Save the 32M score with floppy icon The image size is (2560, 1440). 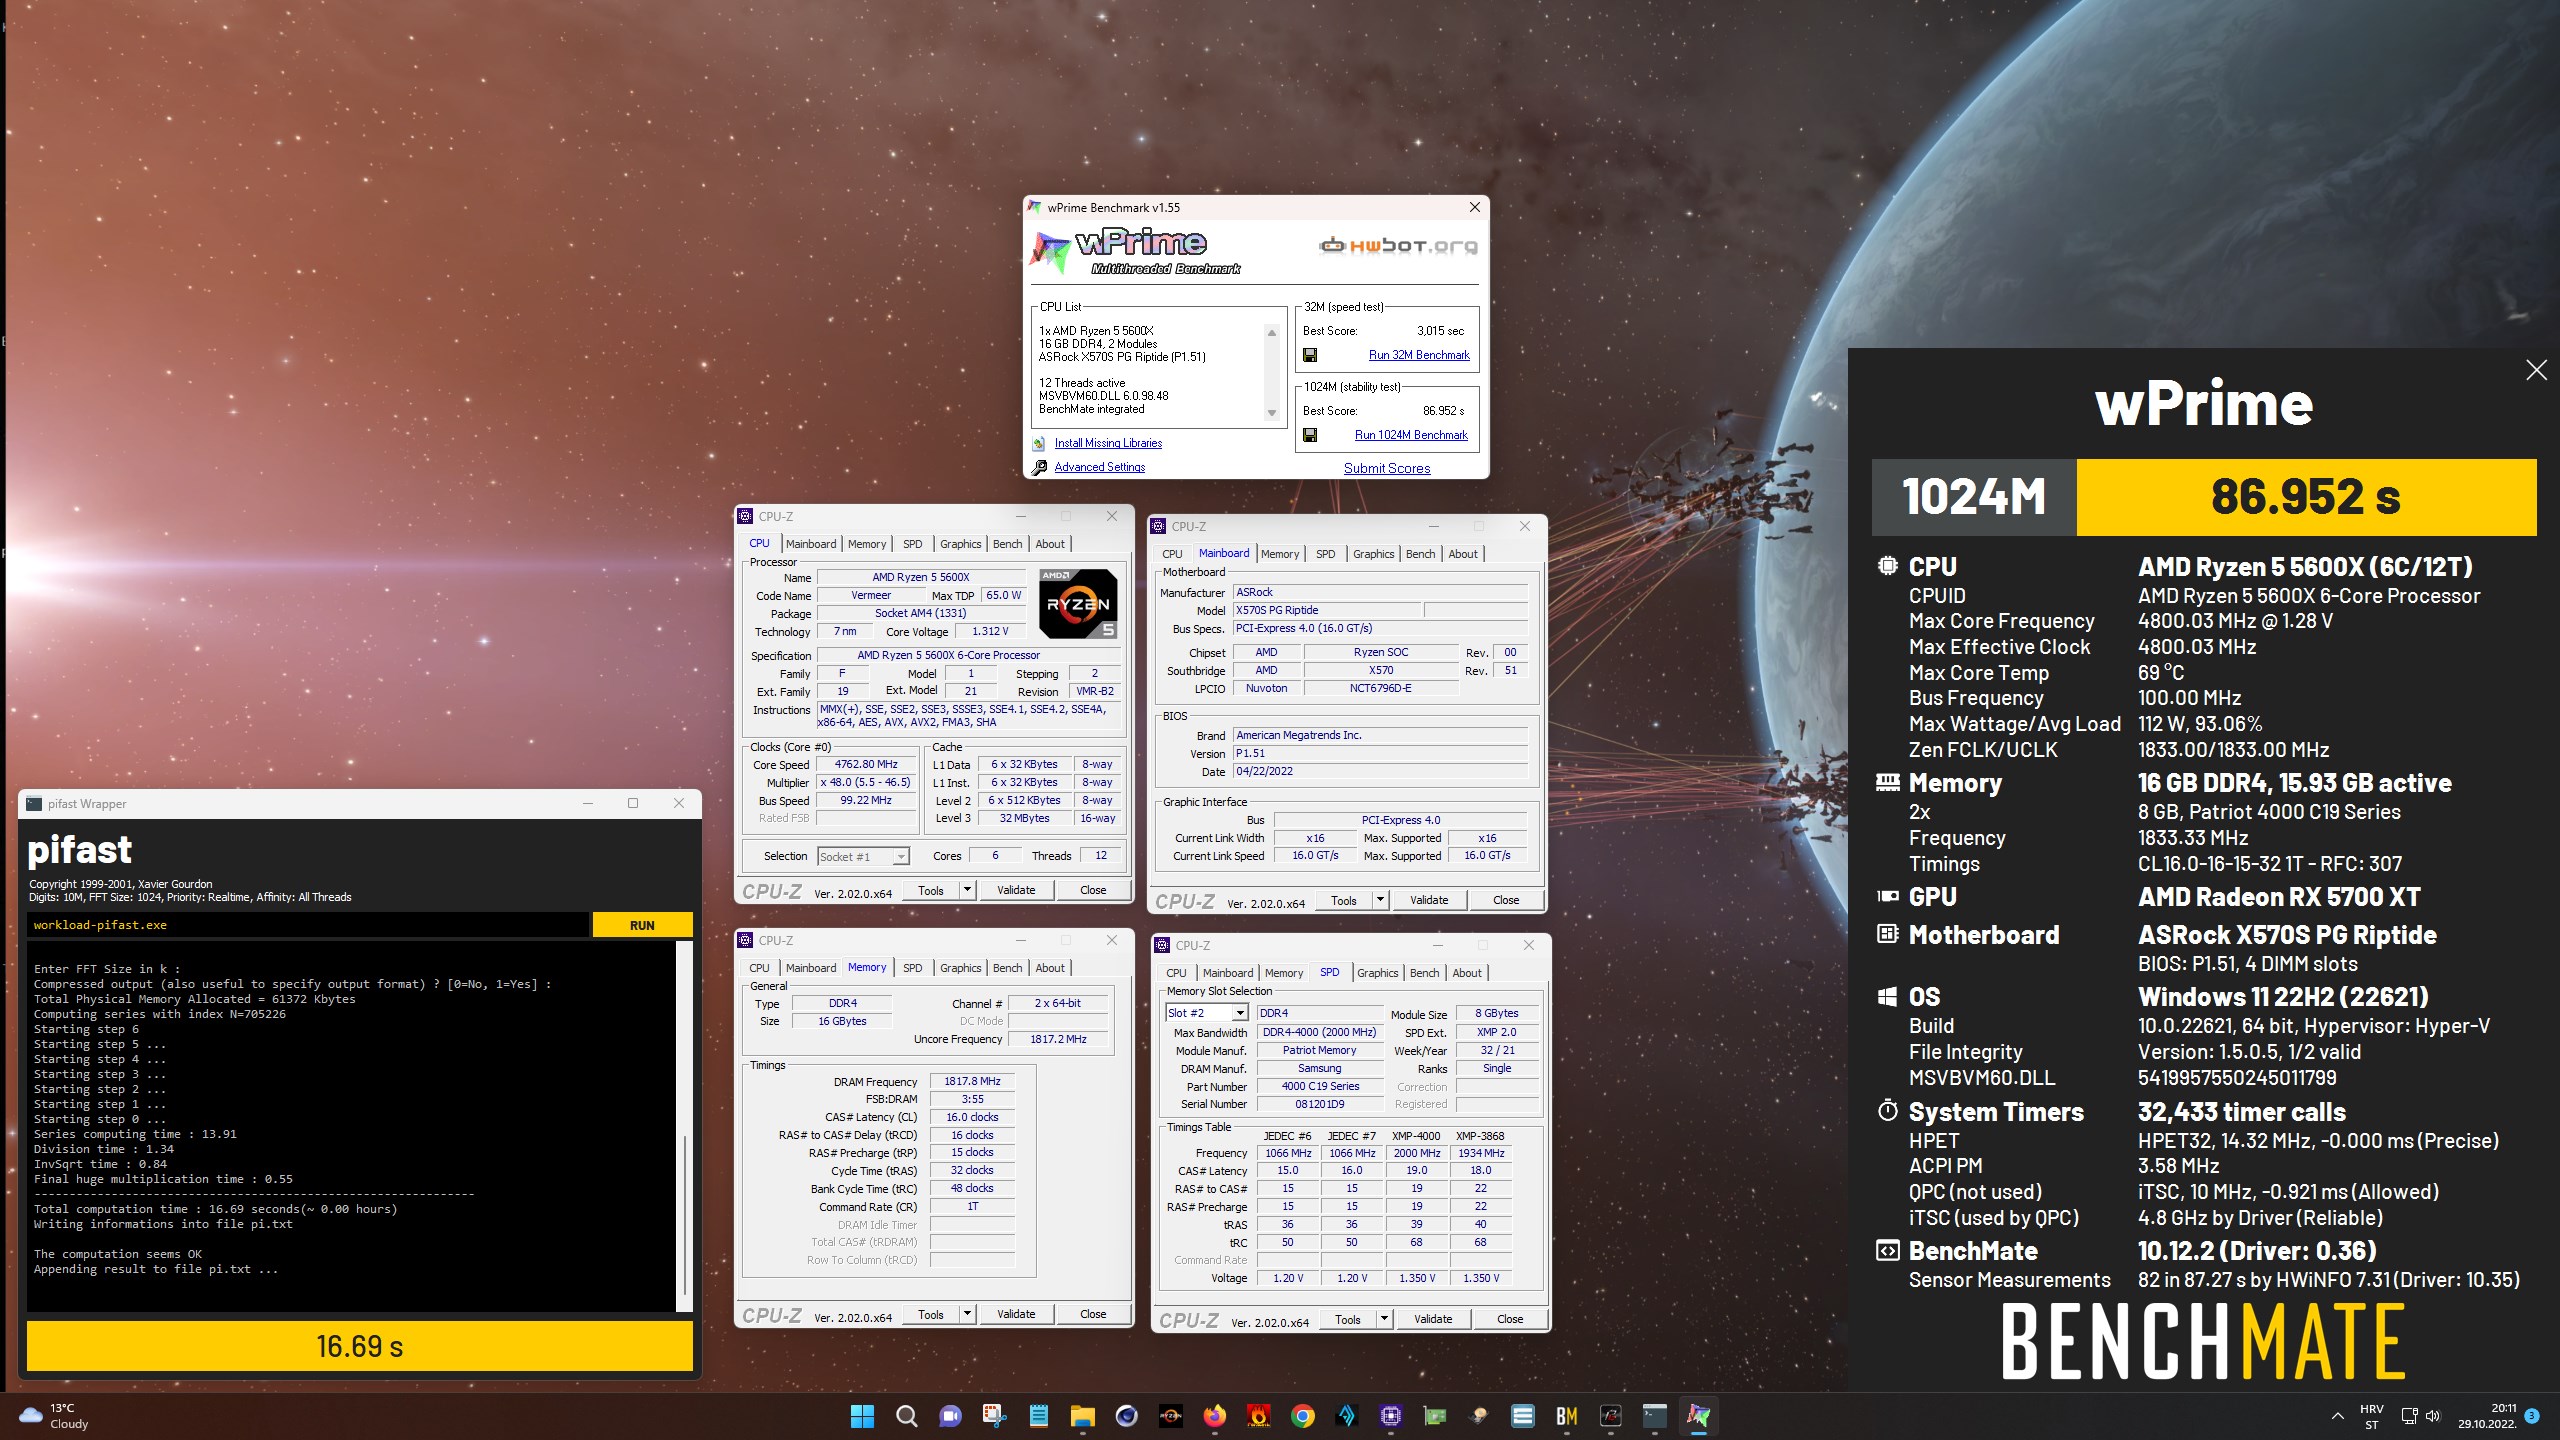tap(1310, 355)
